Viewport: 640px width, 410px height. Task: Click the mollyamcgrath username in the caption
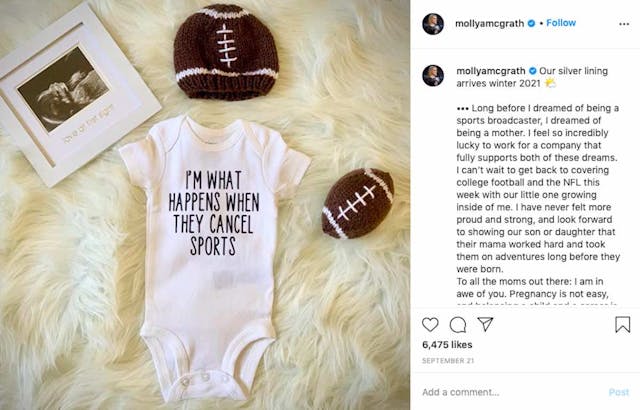click(x=490, y=71)
